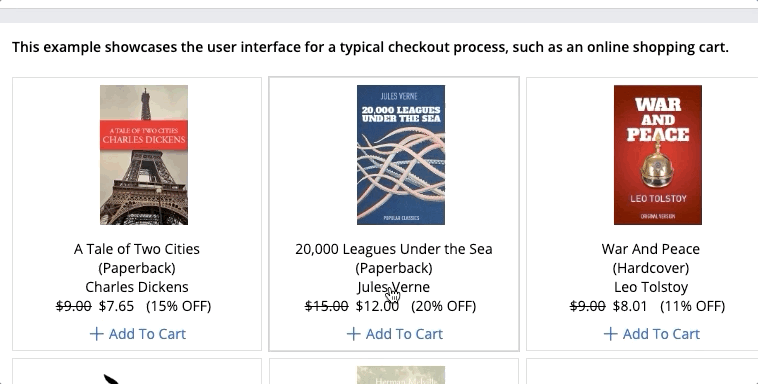Select the A Tale of Two Cities title text
Image resolution: width=758 pixels, height=384 pixels.
(137, 249)
